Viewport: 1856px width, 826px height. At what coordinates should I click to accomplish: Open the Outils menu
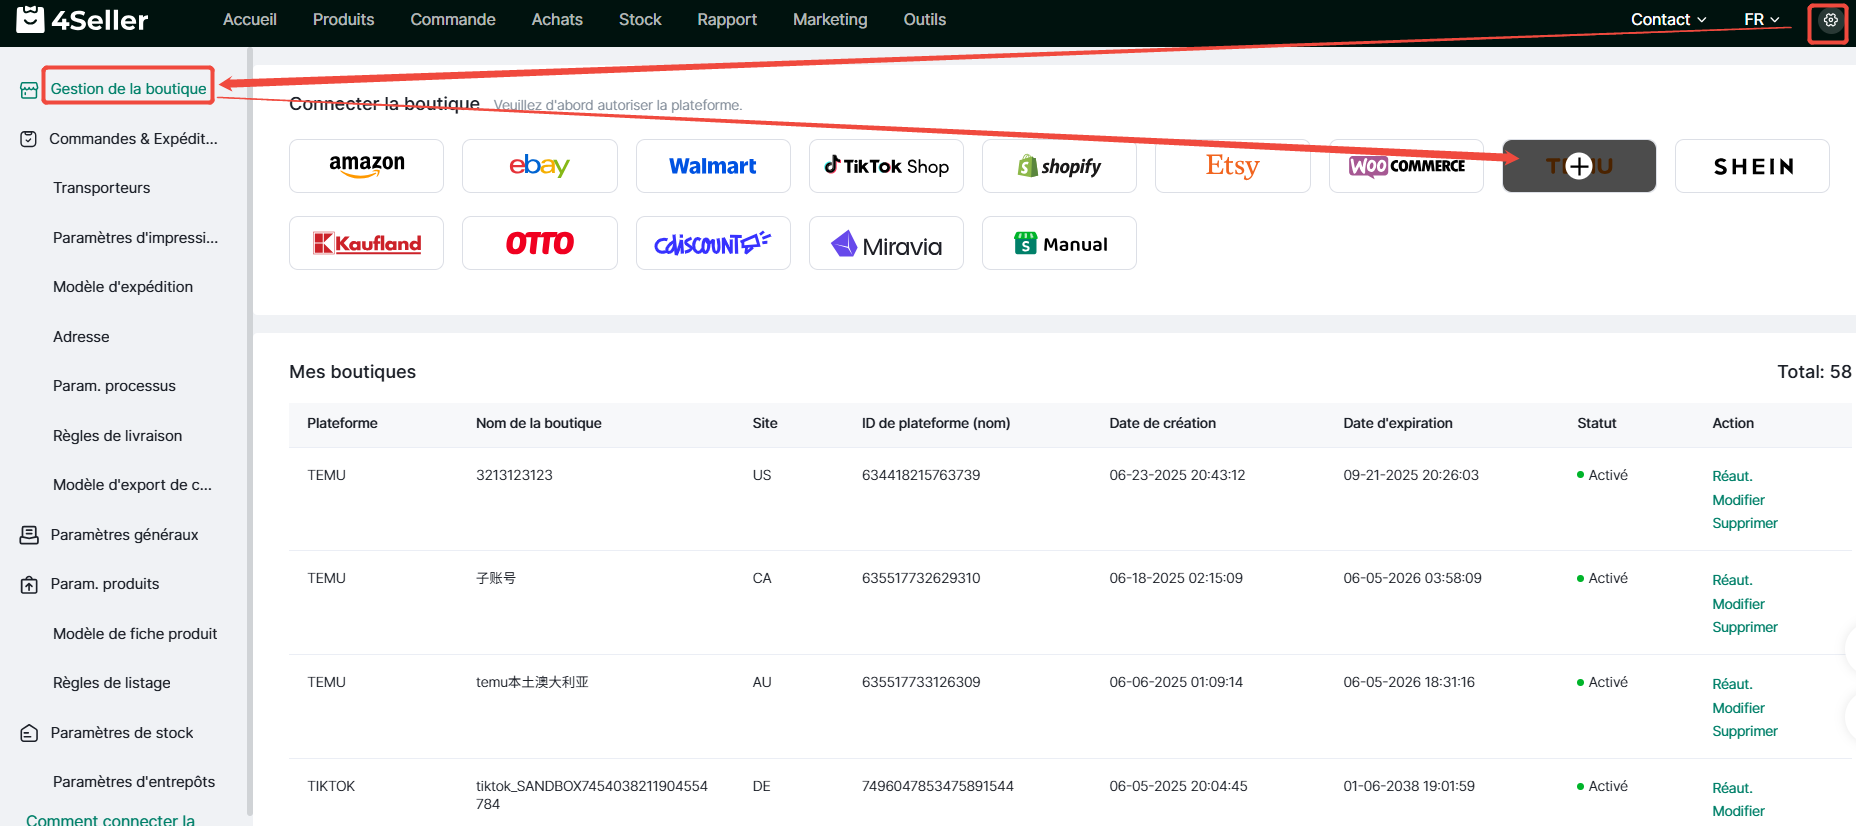coord(925,19)
